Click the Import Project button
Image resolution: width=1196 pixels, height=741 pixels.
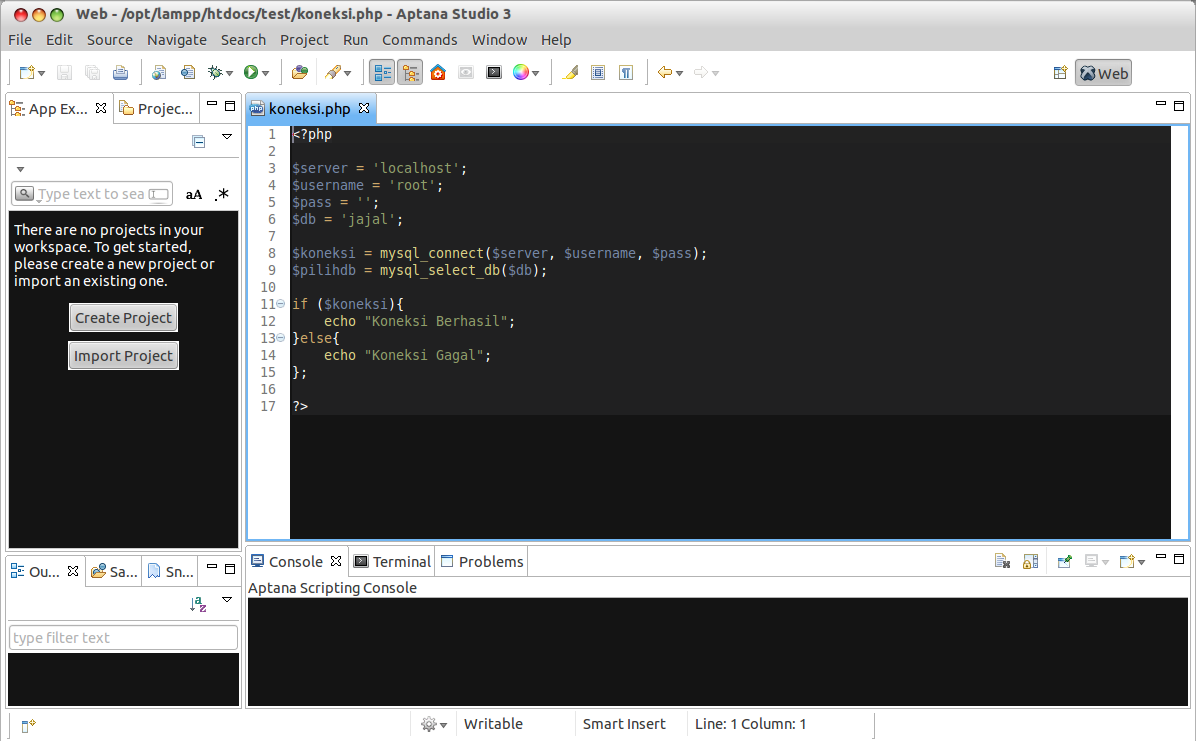pyautogui.click(x=124, y=356)
